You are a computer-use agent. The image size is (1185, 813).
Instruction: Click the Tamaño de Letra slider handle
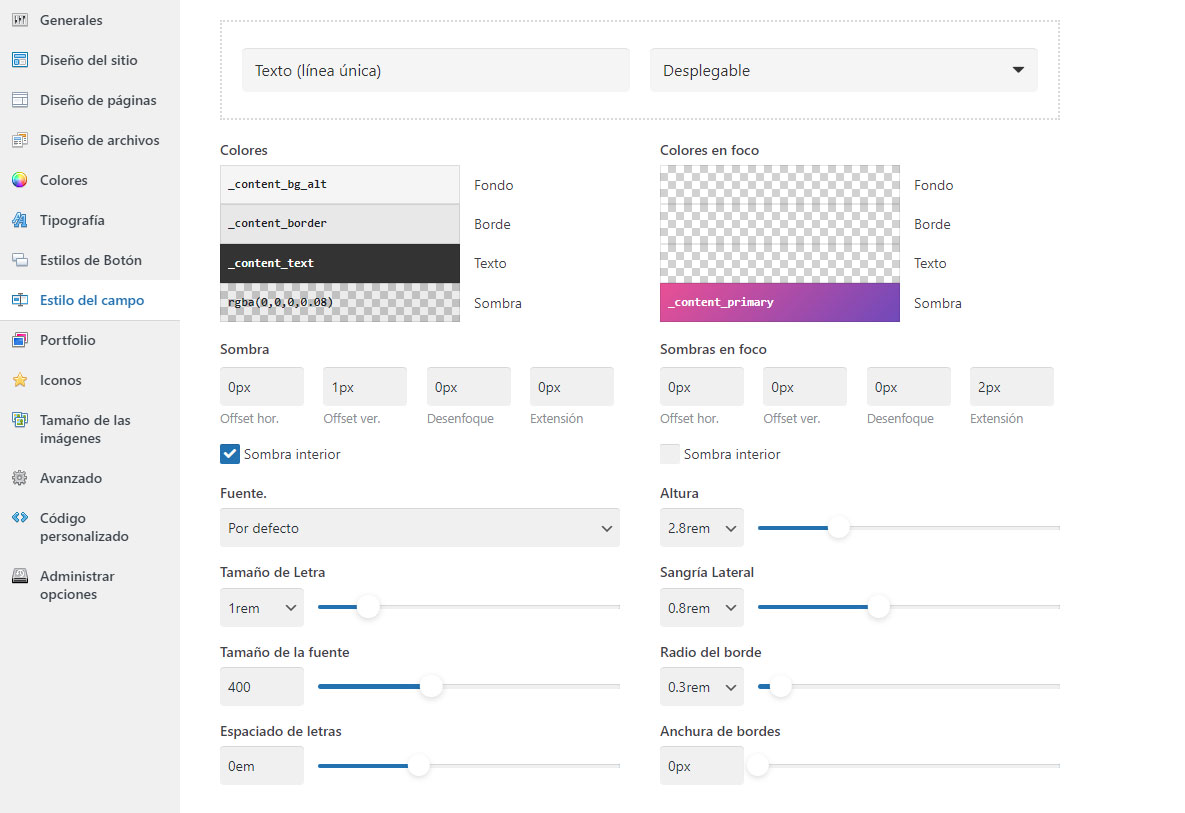tap(368, 607)
